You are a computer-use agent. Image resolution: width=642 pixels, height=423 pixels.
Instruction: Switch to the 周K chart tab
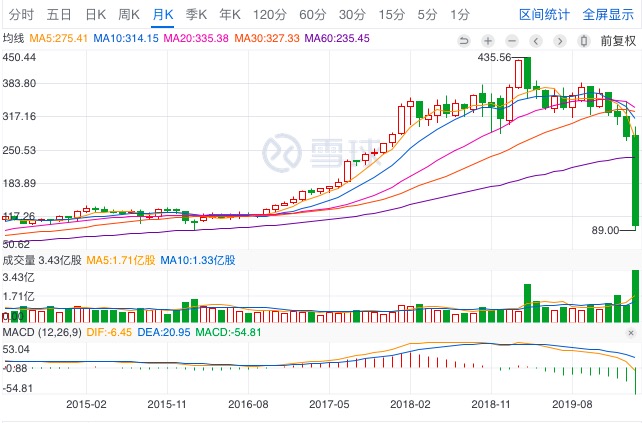(x=129, y=14)
